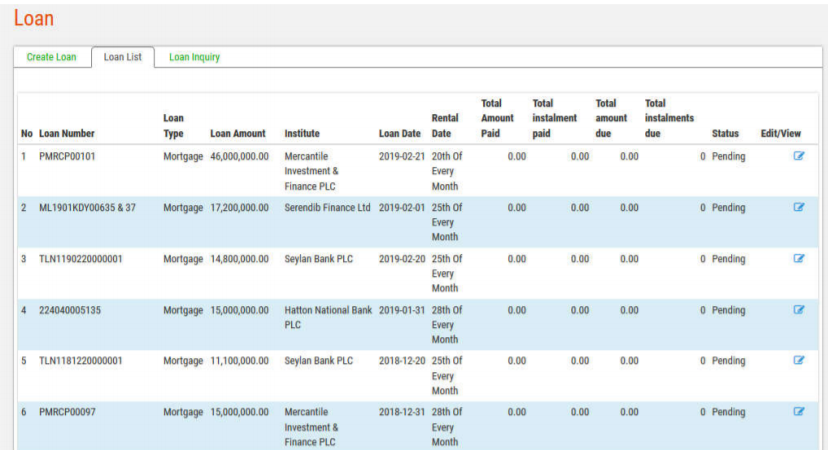Click loan date 2019-02-21
This screenshot has width=828, height=450.
pyautogui.click(x=401, y=156)
